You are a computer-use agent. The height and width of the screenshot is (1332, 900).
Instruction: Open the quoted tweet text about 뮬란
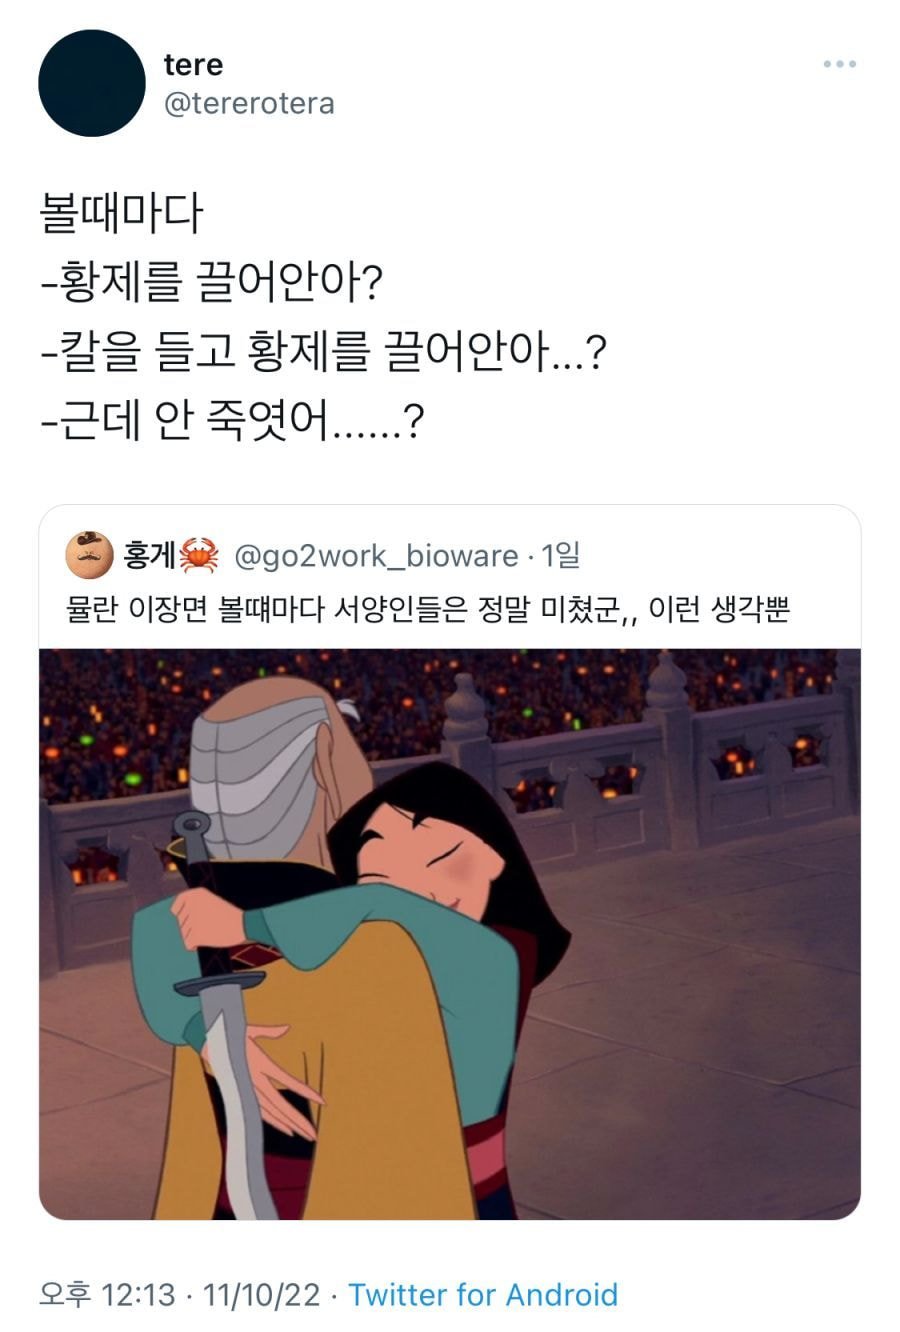428,608
